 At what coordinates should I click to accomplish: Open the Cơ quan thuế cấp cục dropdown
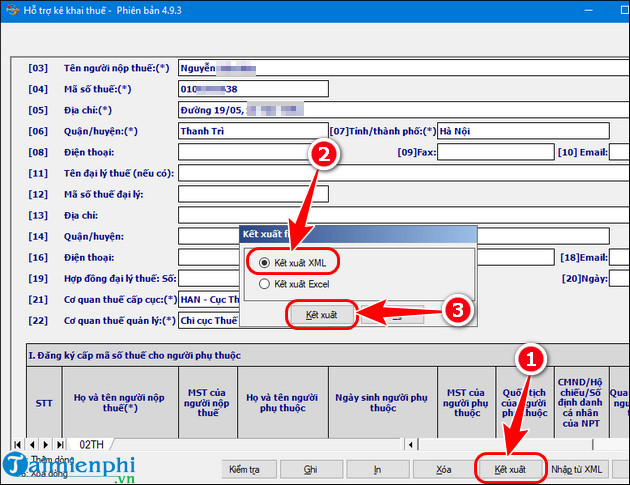click(x=210, y=299)
